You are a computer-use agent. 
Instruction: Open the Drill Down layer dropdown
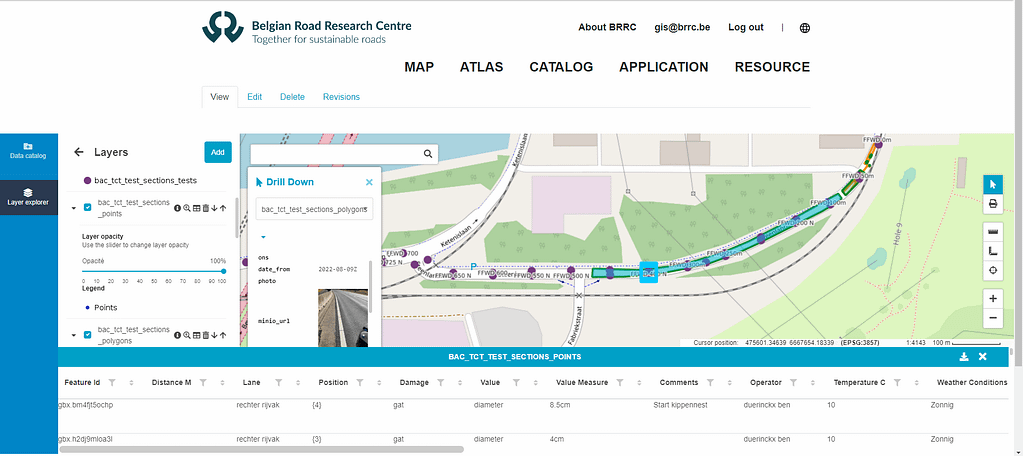tap(315, 209)
